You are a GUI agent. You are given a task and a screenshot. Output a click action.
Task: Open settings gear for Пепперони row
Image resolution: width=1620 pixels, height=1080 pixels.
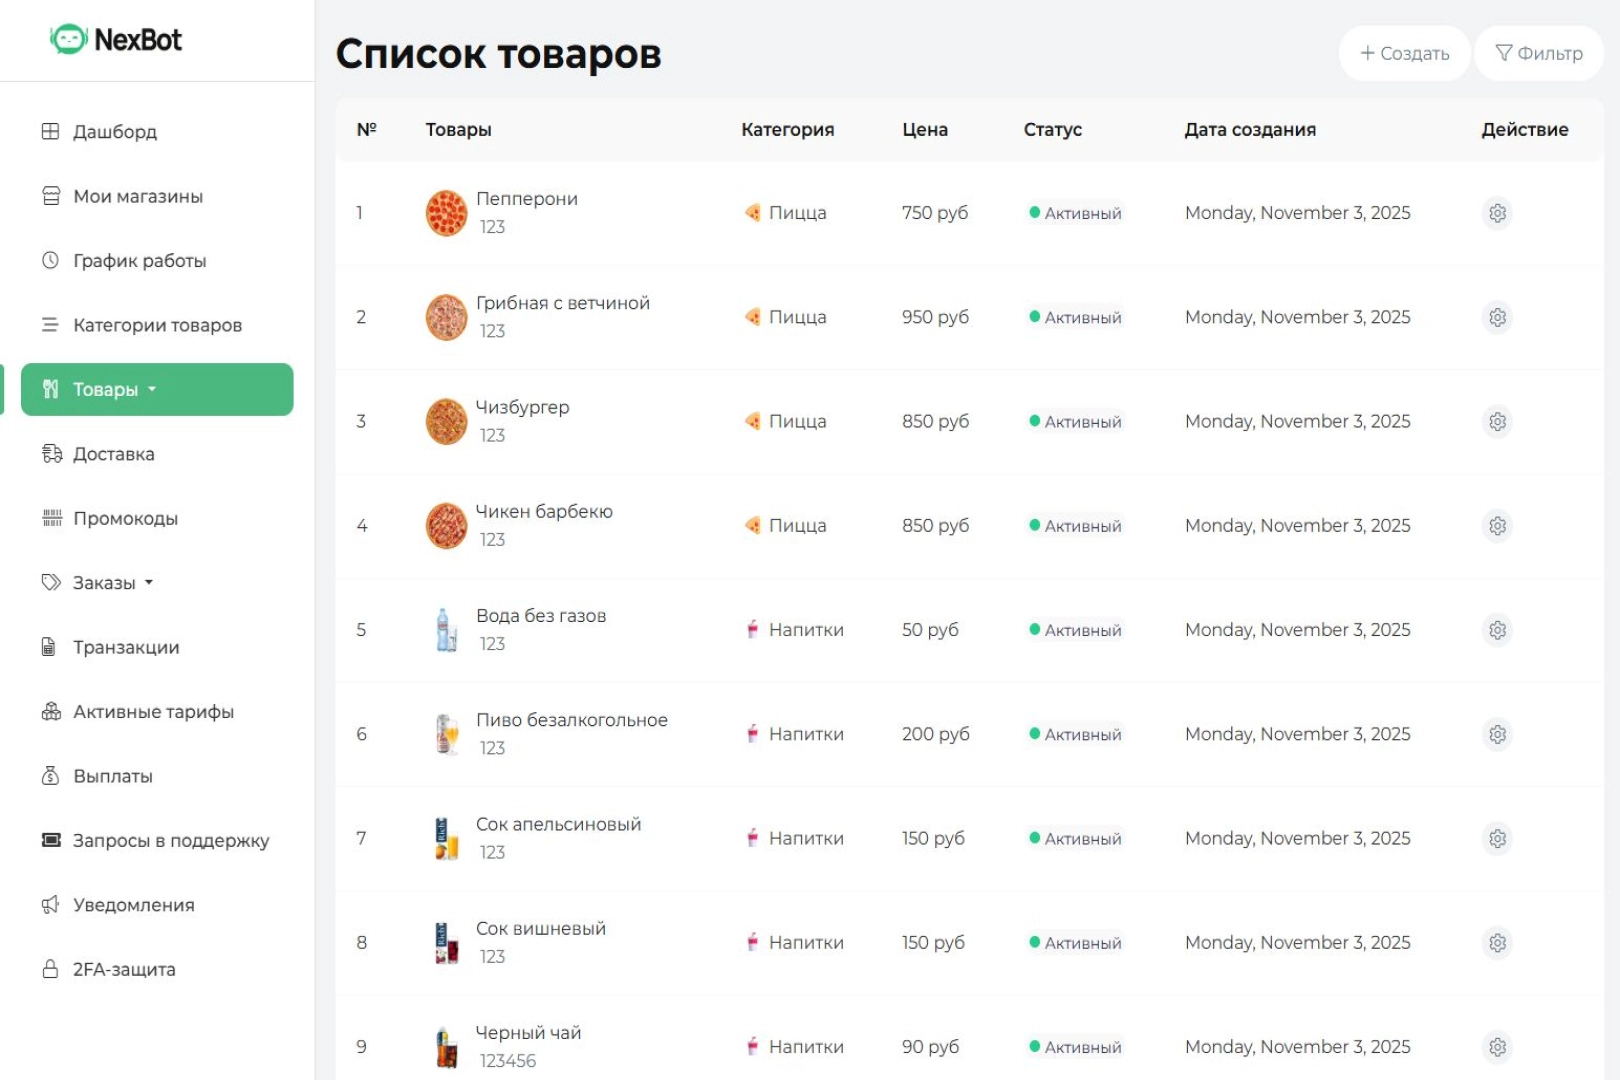(1497, 213)
